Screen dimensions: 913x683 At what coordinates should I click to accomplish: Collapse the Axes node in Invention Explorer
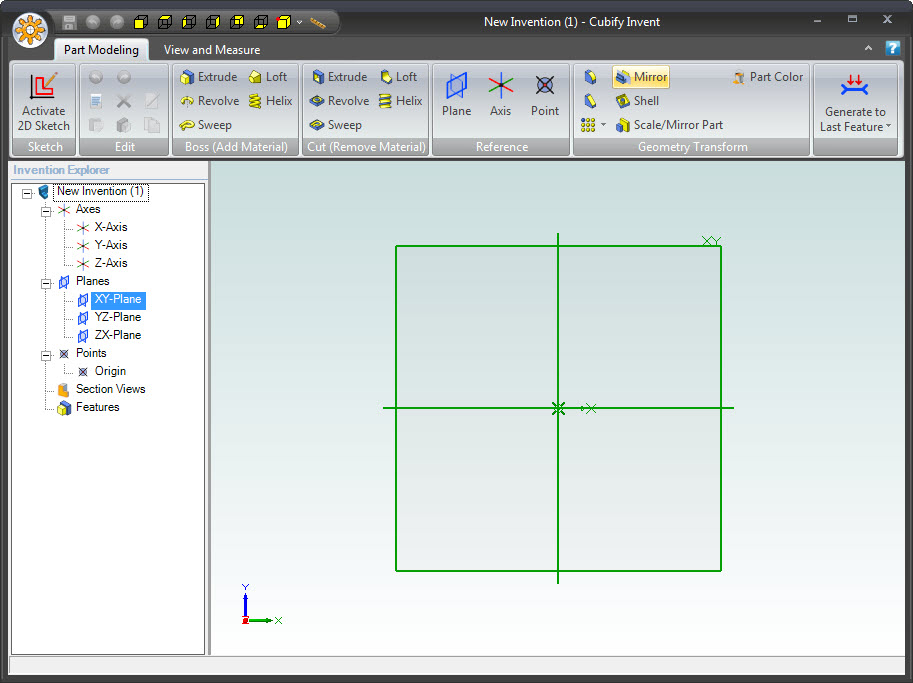click(46, 209)
